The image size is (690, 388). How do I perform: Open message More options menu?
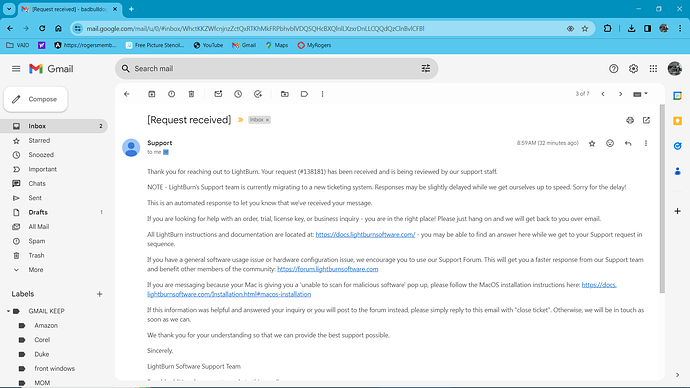point(646,143)
